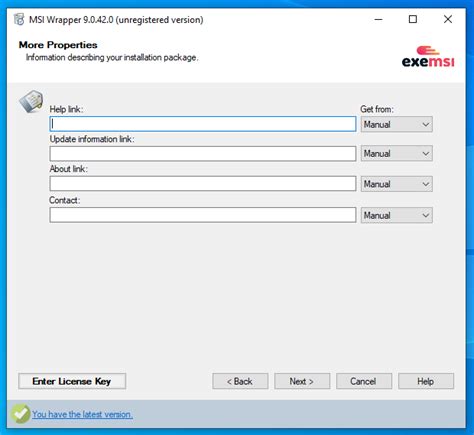Image resolution: width=474 pixels, height=435 pixels.
Task: Open Help from the bottom button
Action: coord(426,381)
